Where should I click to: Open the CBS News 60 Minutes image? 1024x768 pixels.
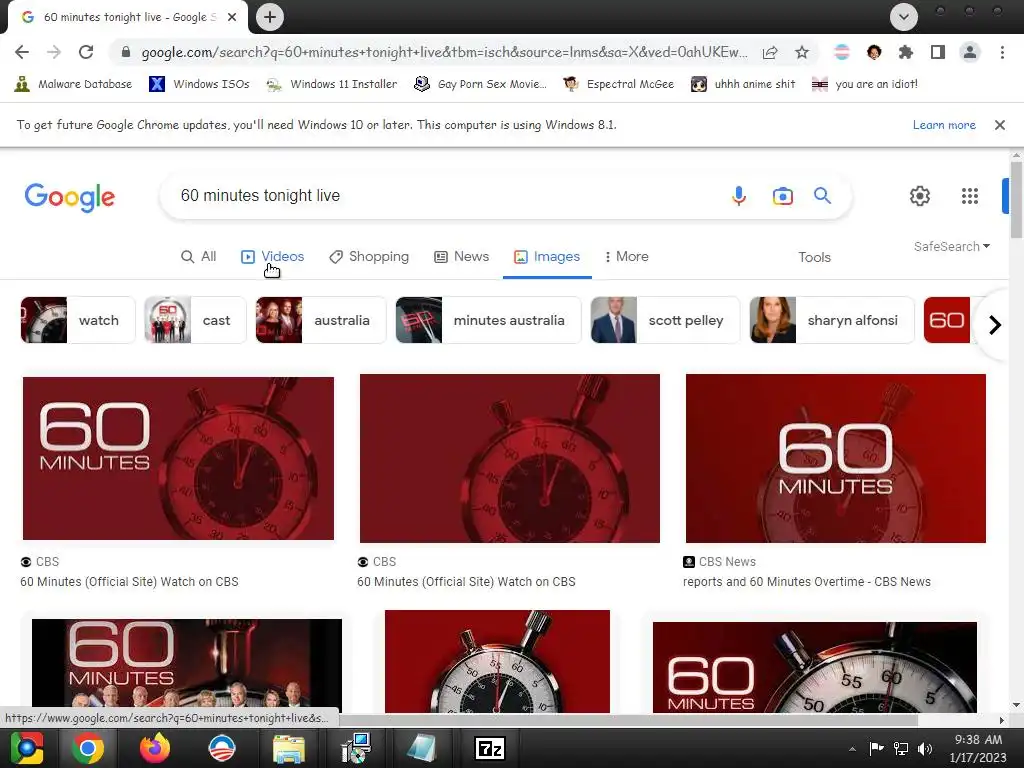[835, 458]
